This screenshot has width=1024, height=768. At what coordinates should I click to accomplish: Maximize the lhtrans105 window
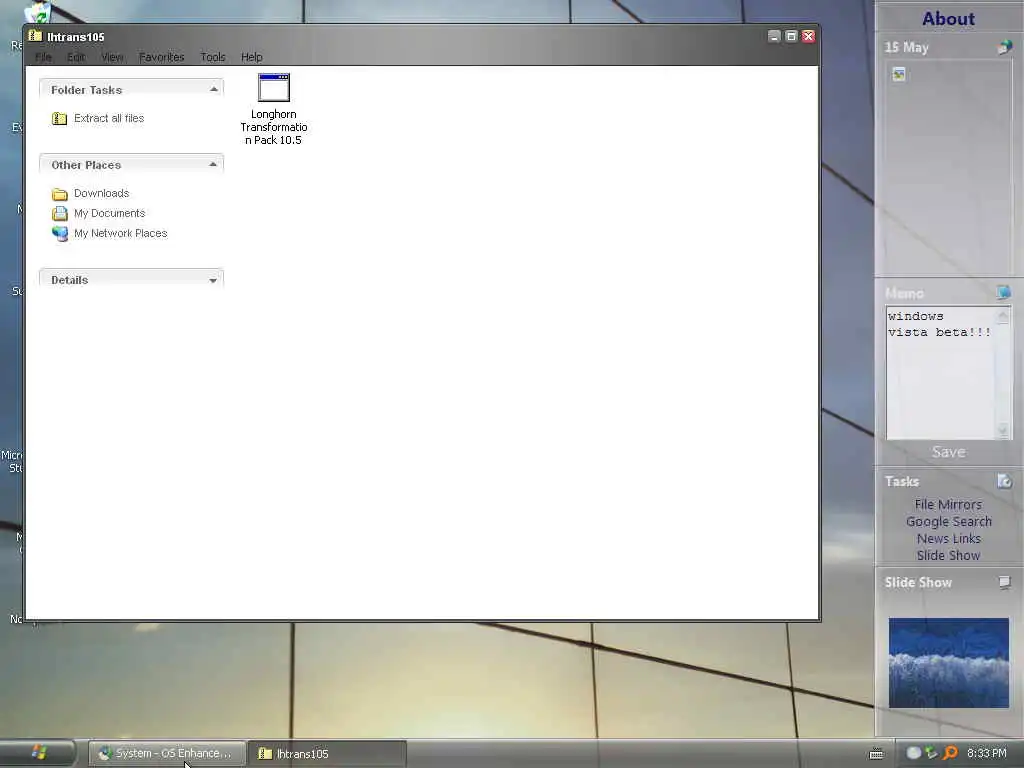791,36
